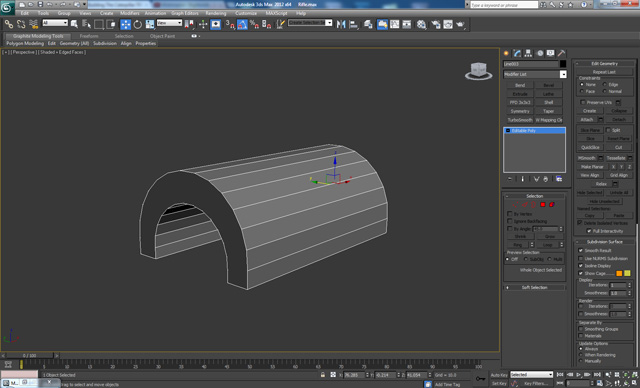640x388 pixels.
Task: Collapse the Selection rollout
Action: coord(535,196)
